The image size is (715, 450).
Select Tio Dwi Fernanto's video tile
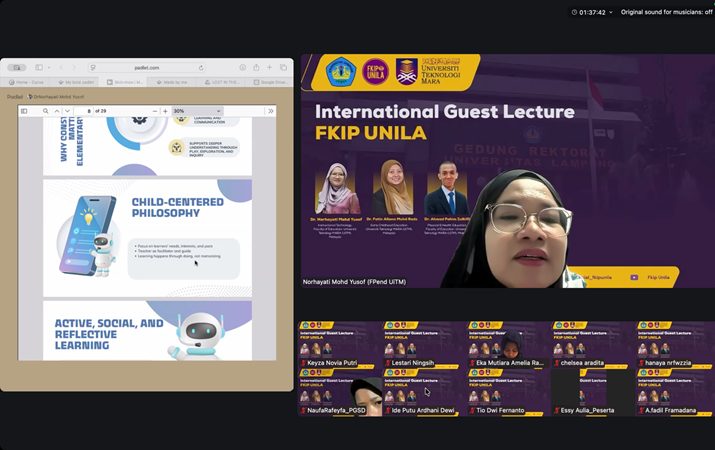506,393
